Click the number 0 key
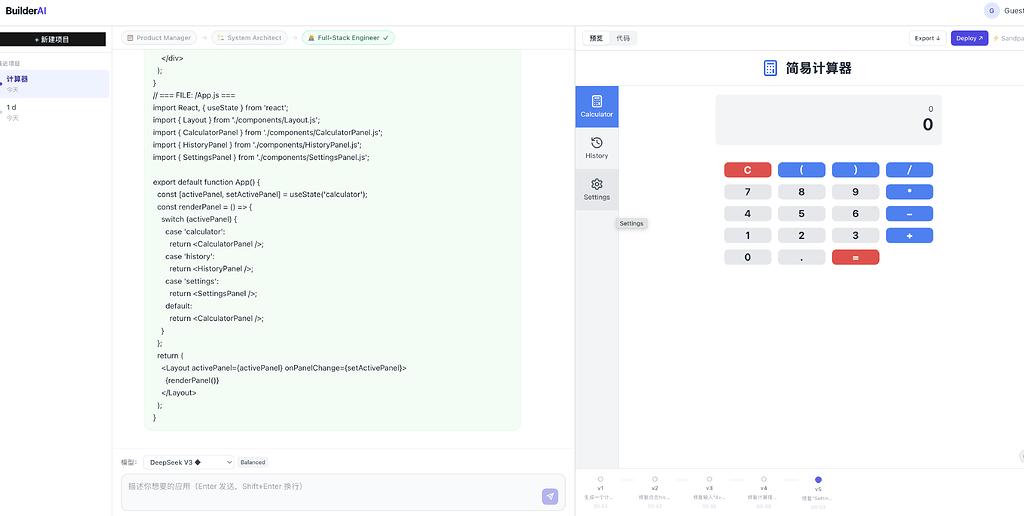Viewport: 1024px width, 516px height. pyautogui.click(x=747, y=257)
